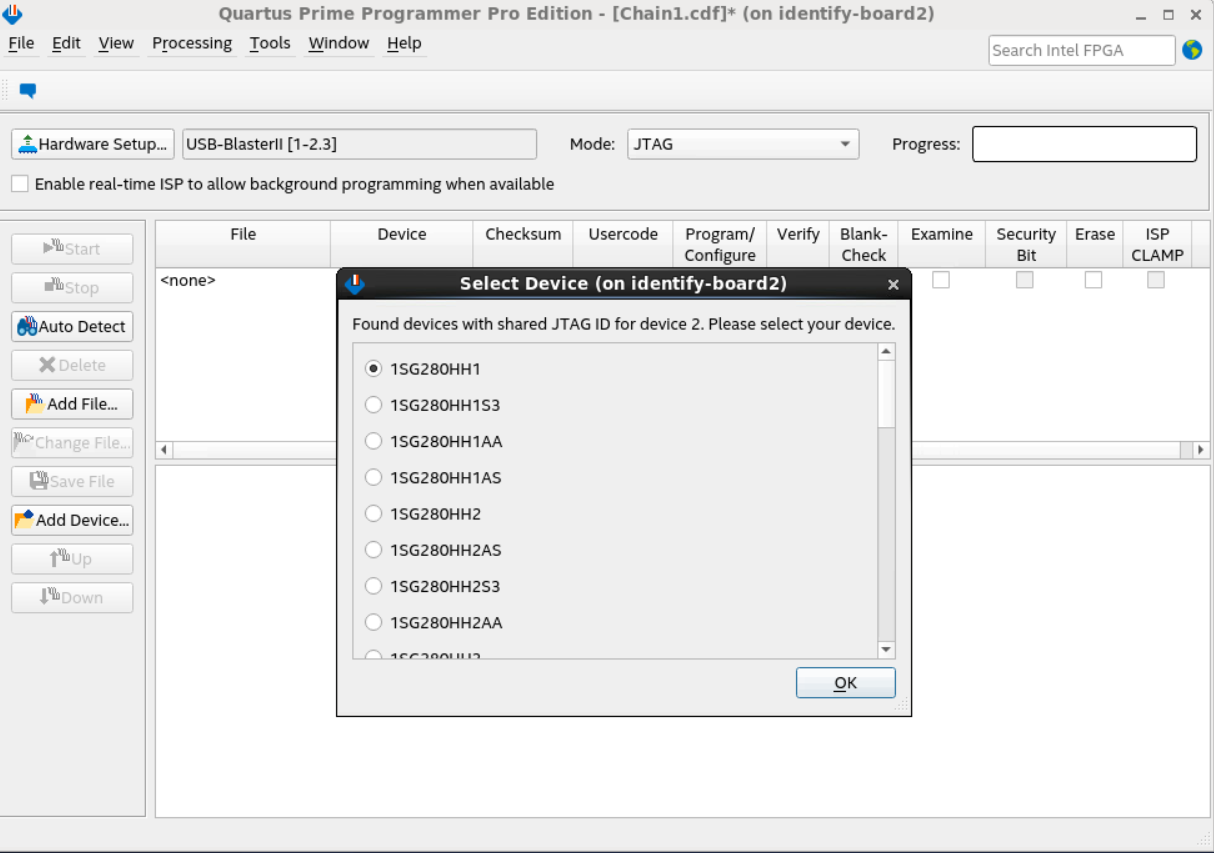1214x853 pixels.
Task: Open the Processing menu
Action: pyautogui.click(x=191, y=43)
